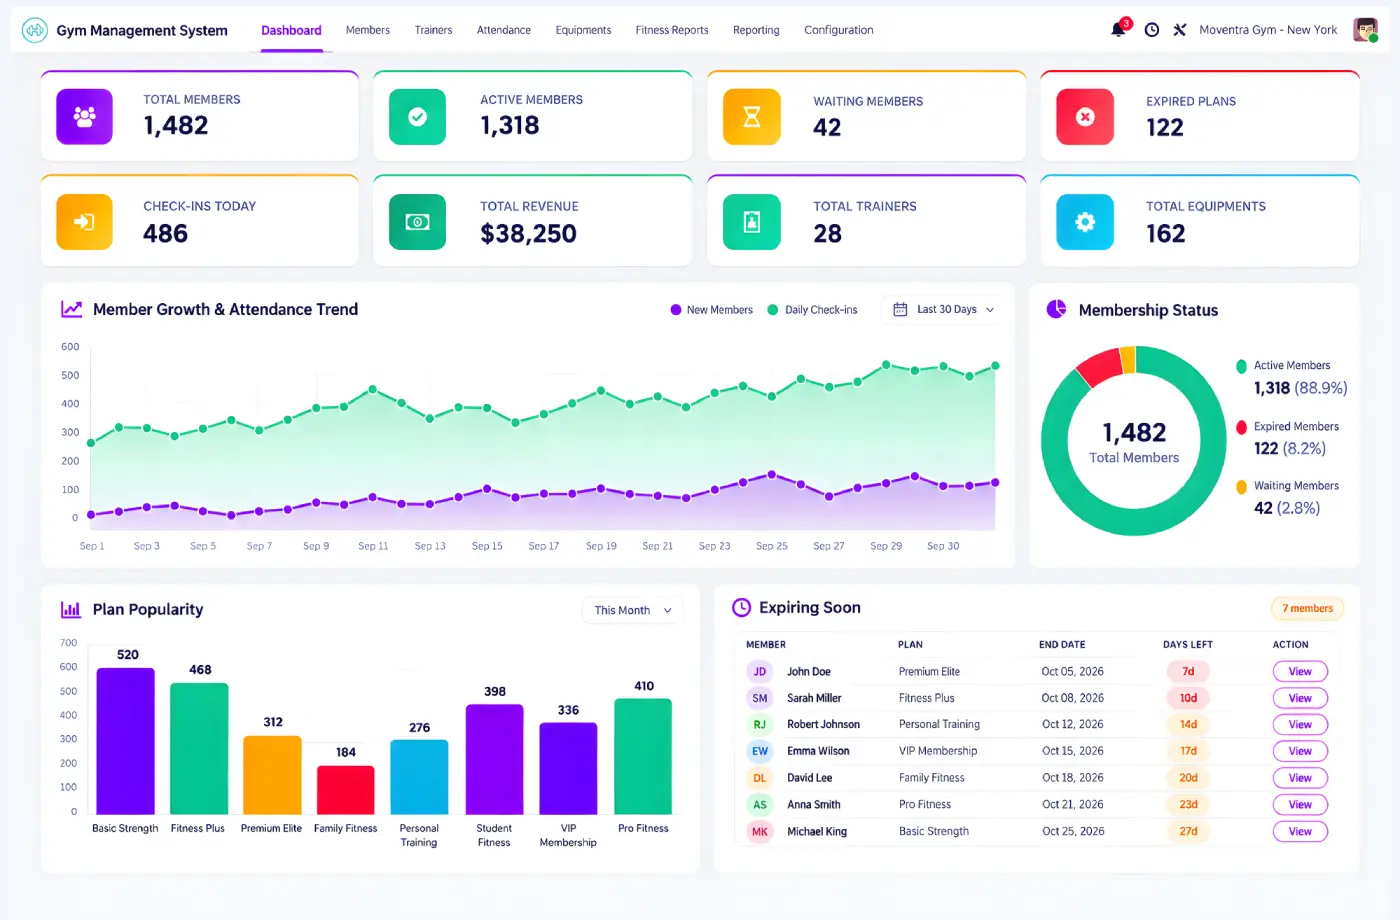Click View for Michael King
The width and height of the screenshot is (1400, 920).
[x=1300, y=831]
